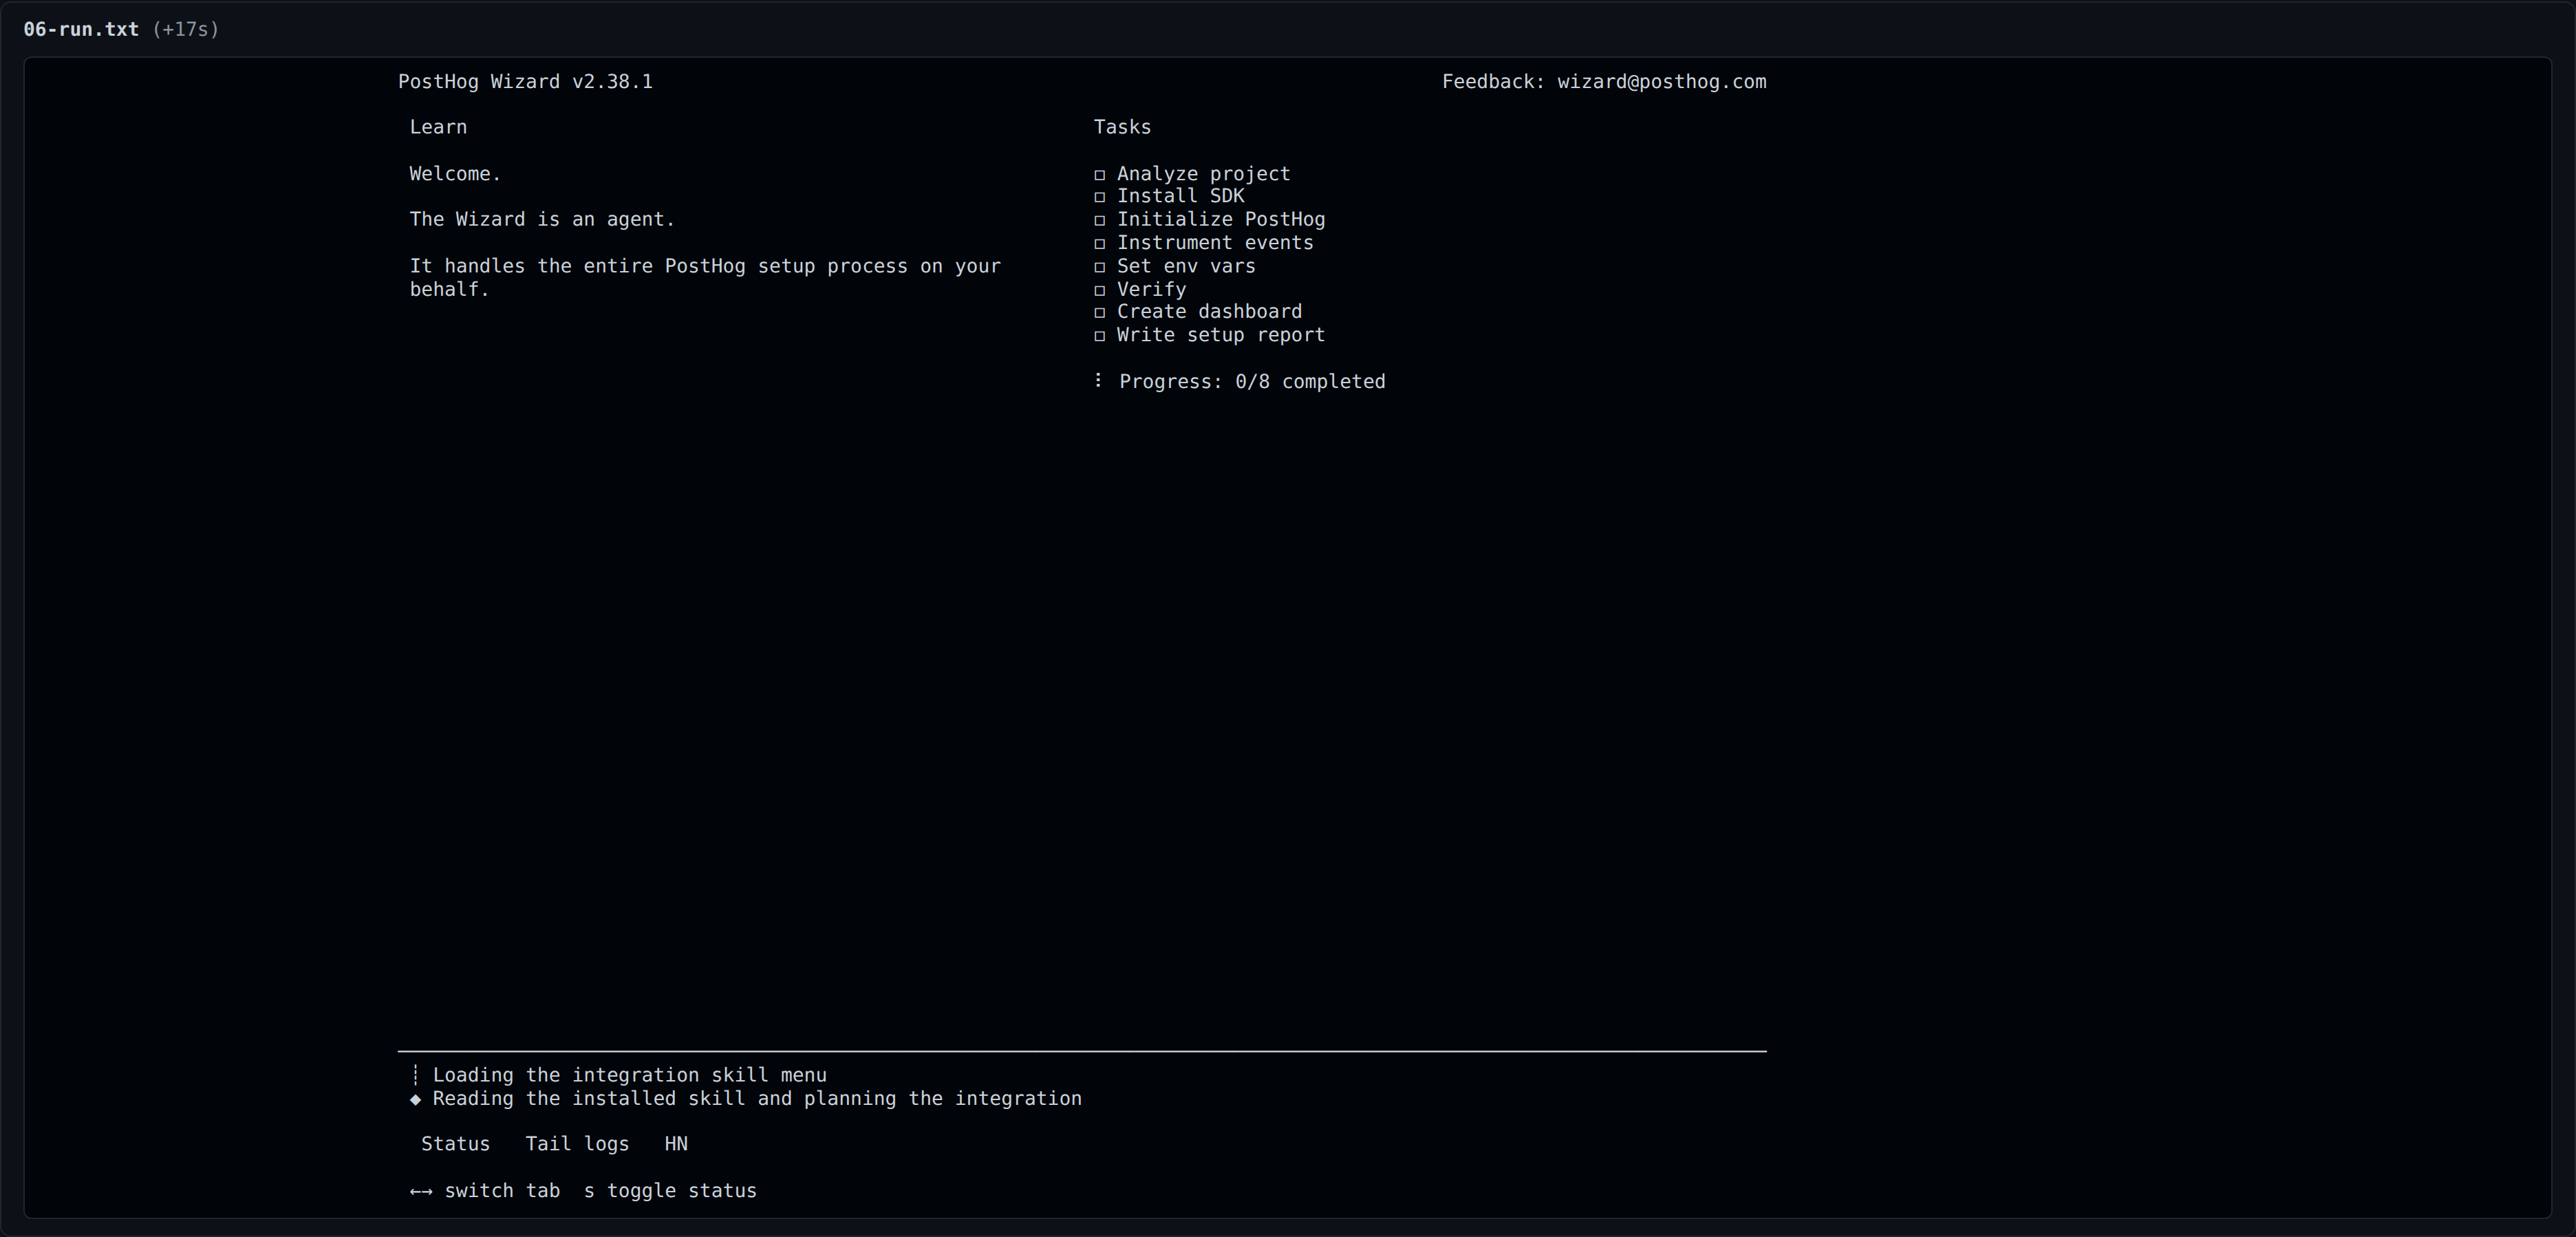The height and width of the screenshot is (1237, 2576).
Task: Click the arrows icon beside switch tab
Action: pos(421,1191)
